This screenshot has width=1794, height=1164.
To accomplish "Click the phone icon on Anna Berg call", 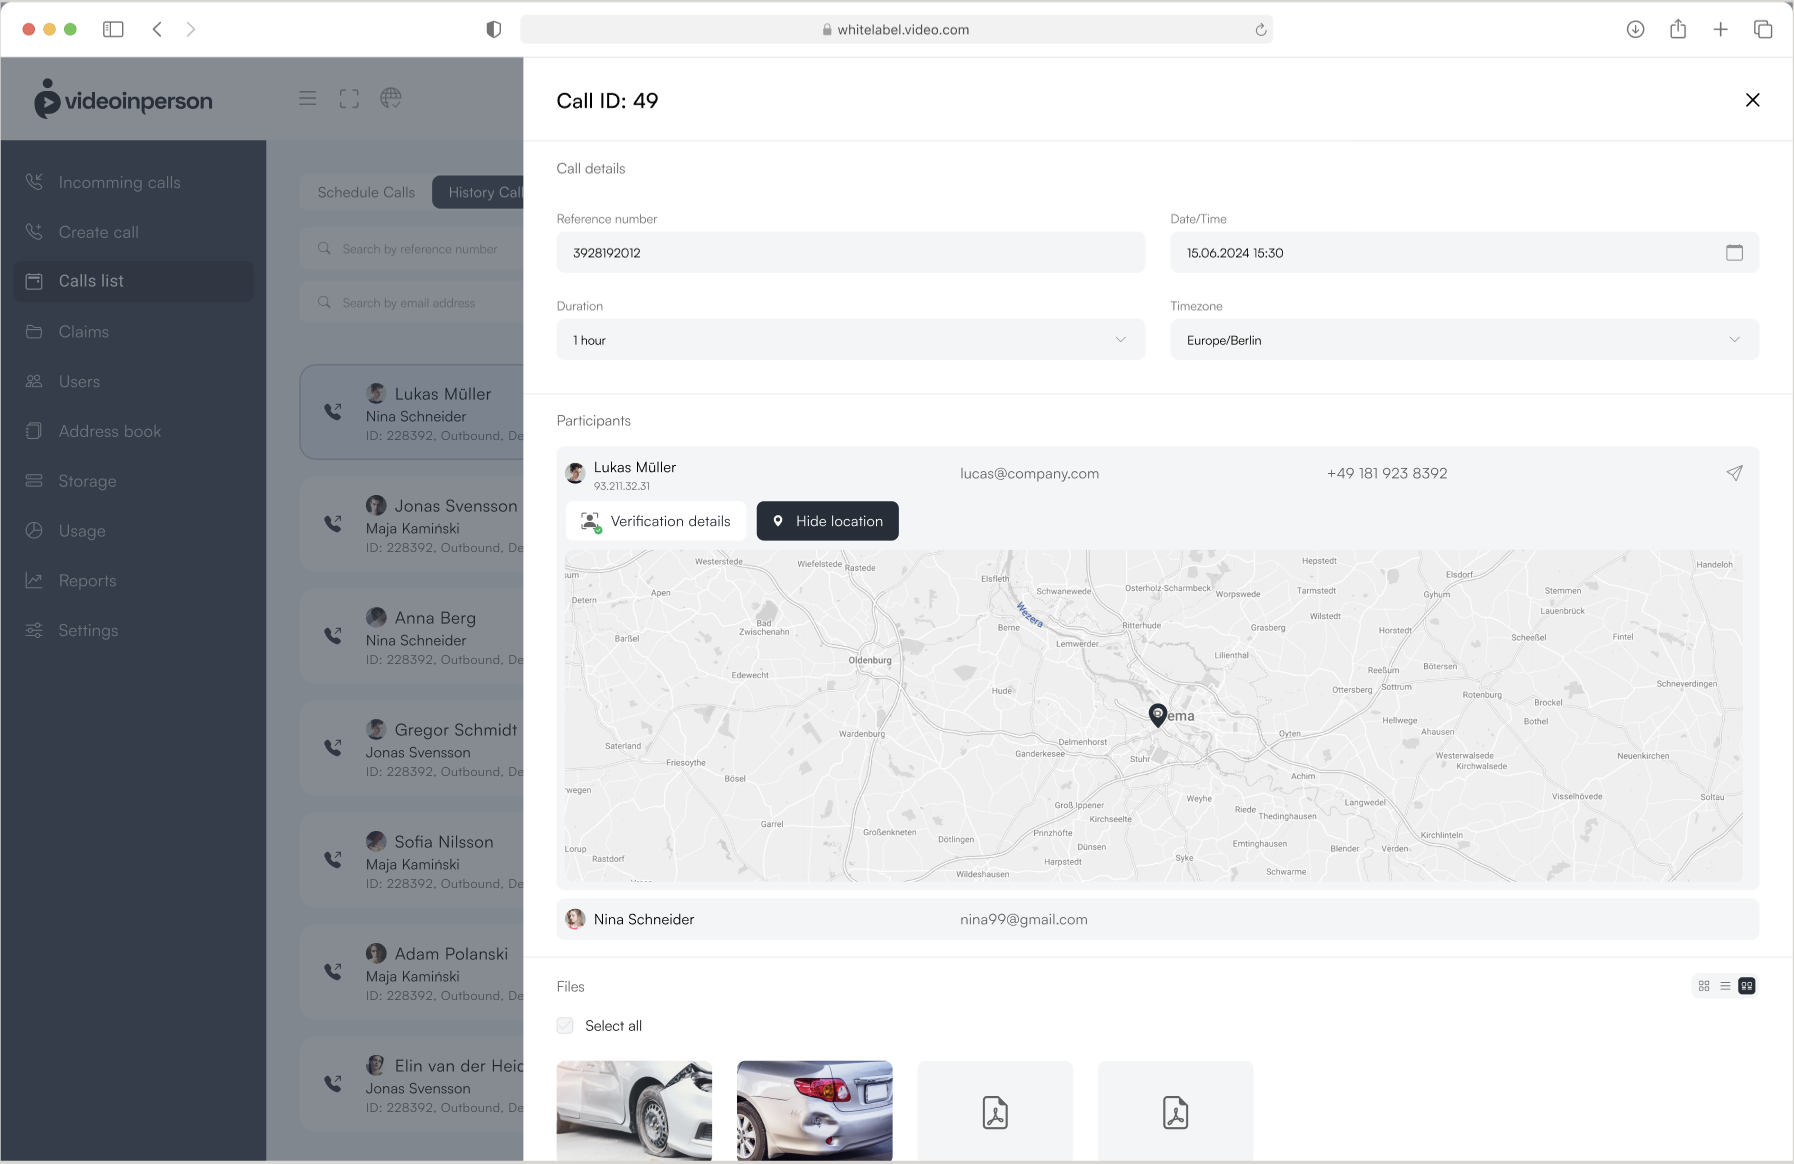I will pyautogui.click(x=333, y=635).
